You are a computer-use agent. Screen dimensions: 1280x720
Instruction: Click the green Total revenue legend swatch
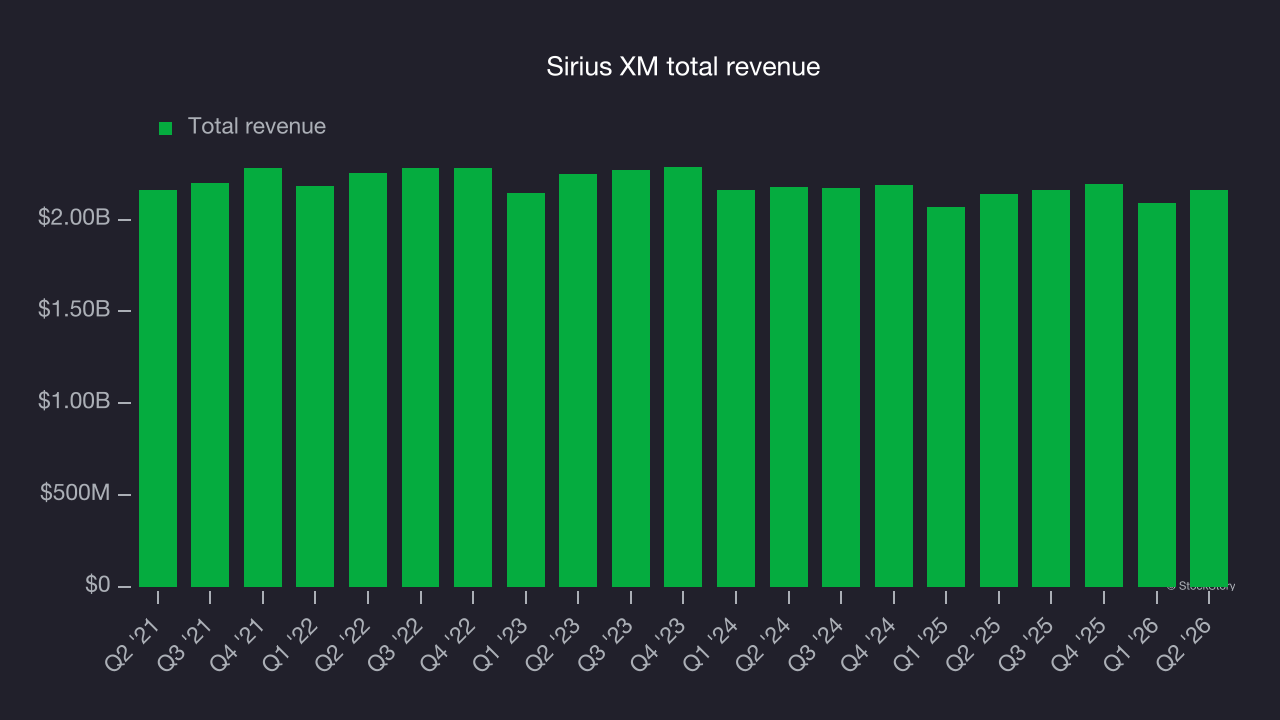166,128
